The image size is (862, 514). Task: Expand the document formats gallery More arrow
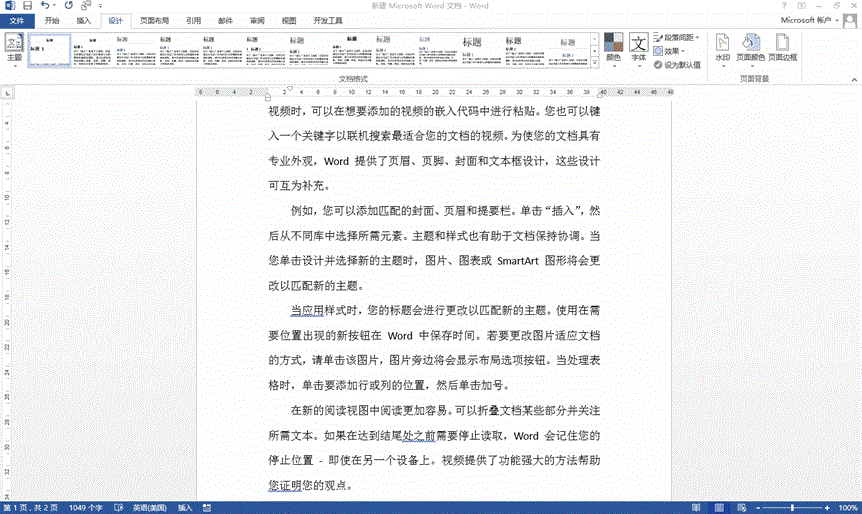coord(593,63)
